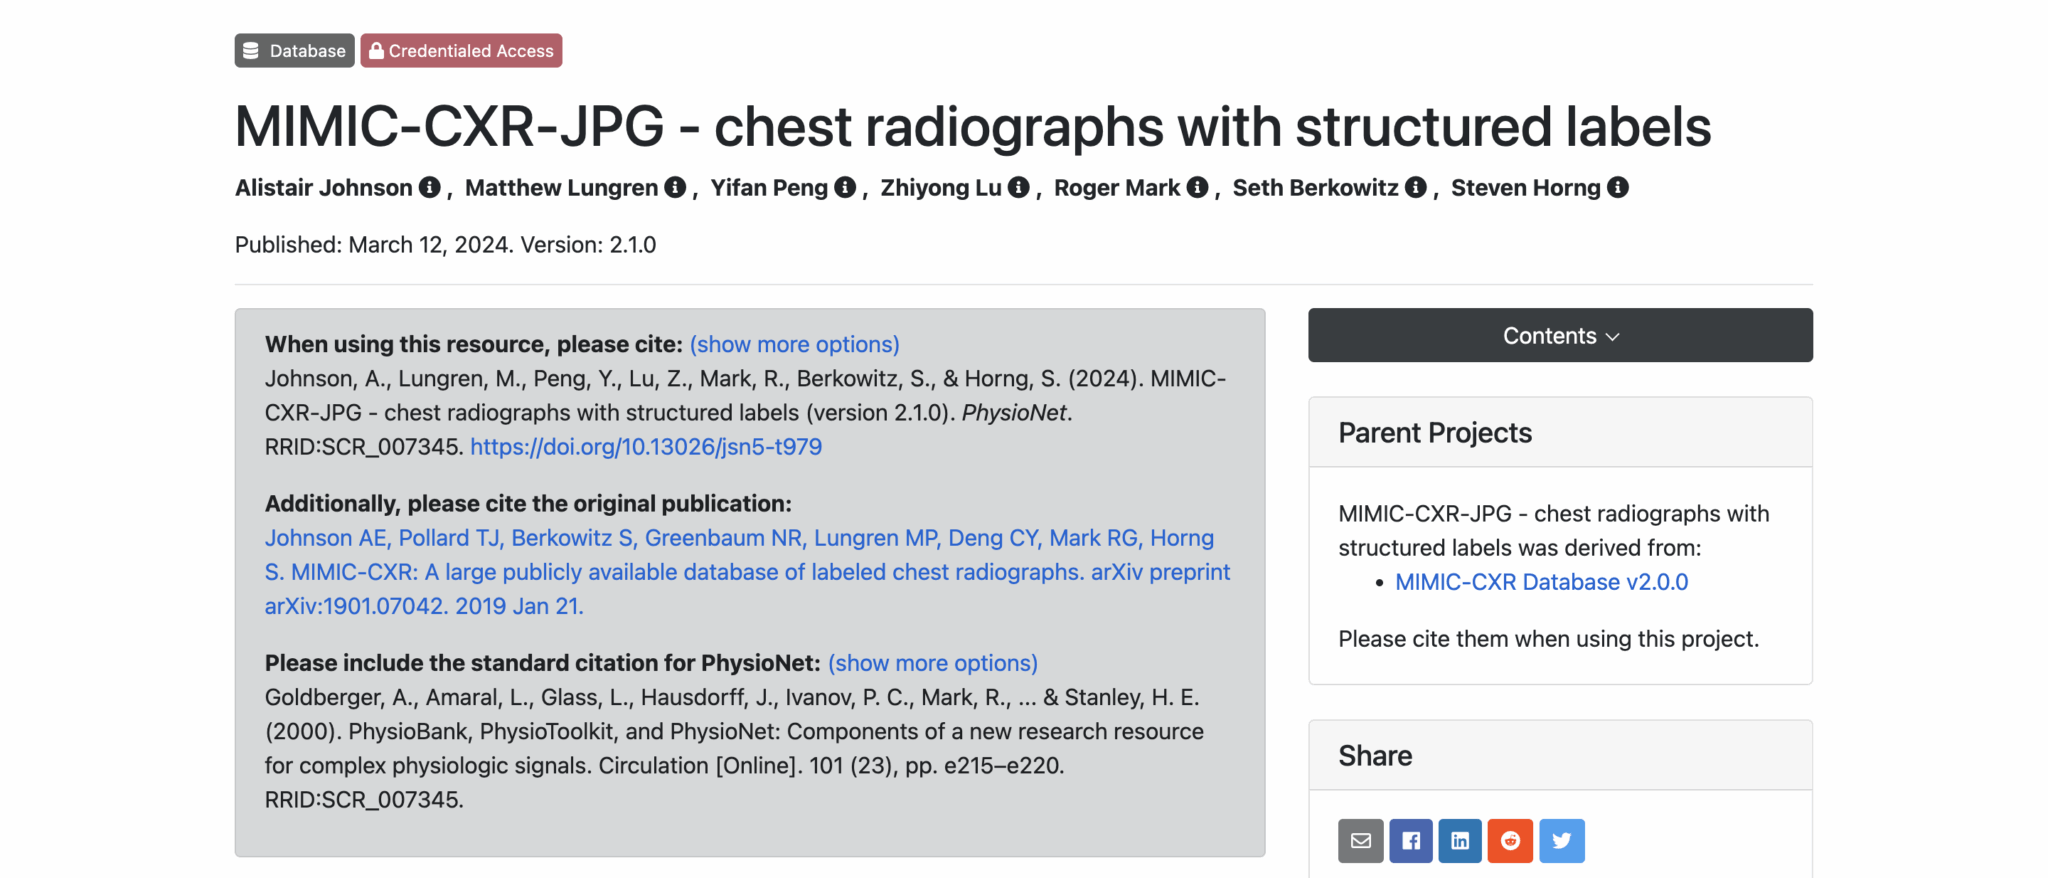Open the original MIMIC-CXR arXiv publication link
The width and height of the screenshot is (2048, 878).
pos(746,572)
